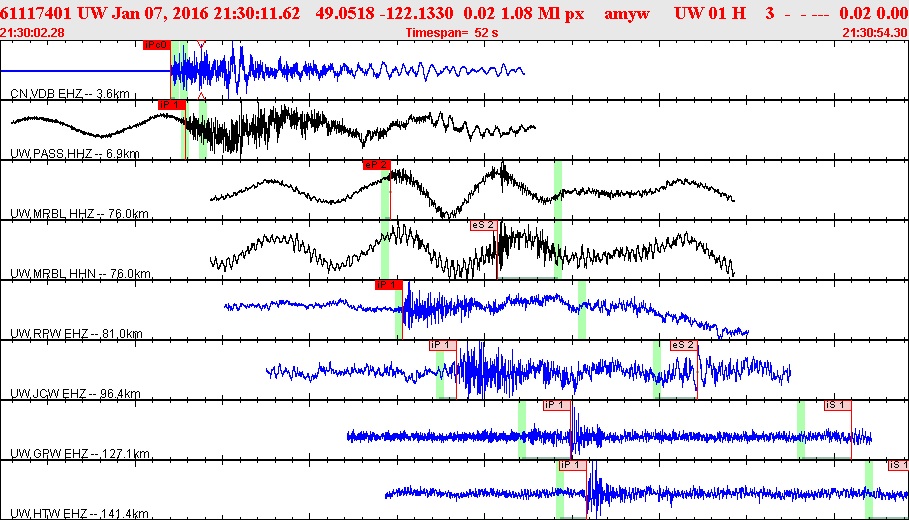This screenshot has width=909, height=520.
Task: Click the UW.JCW EHZ -- 96.4km station label
Action: (75, 394)
